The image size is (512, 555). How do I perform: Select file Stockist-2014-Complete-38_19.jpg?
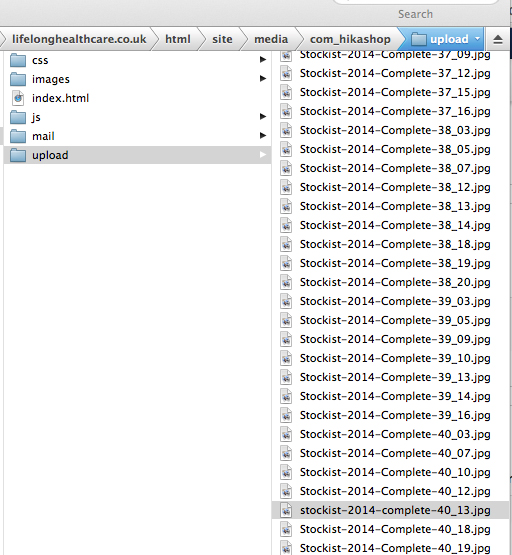(395, 263)
